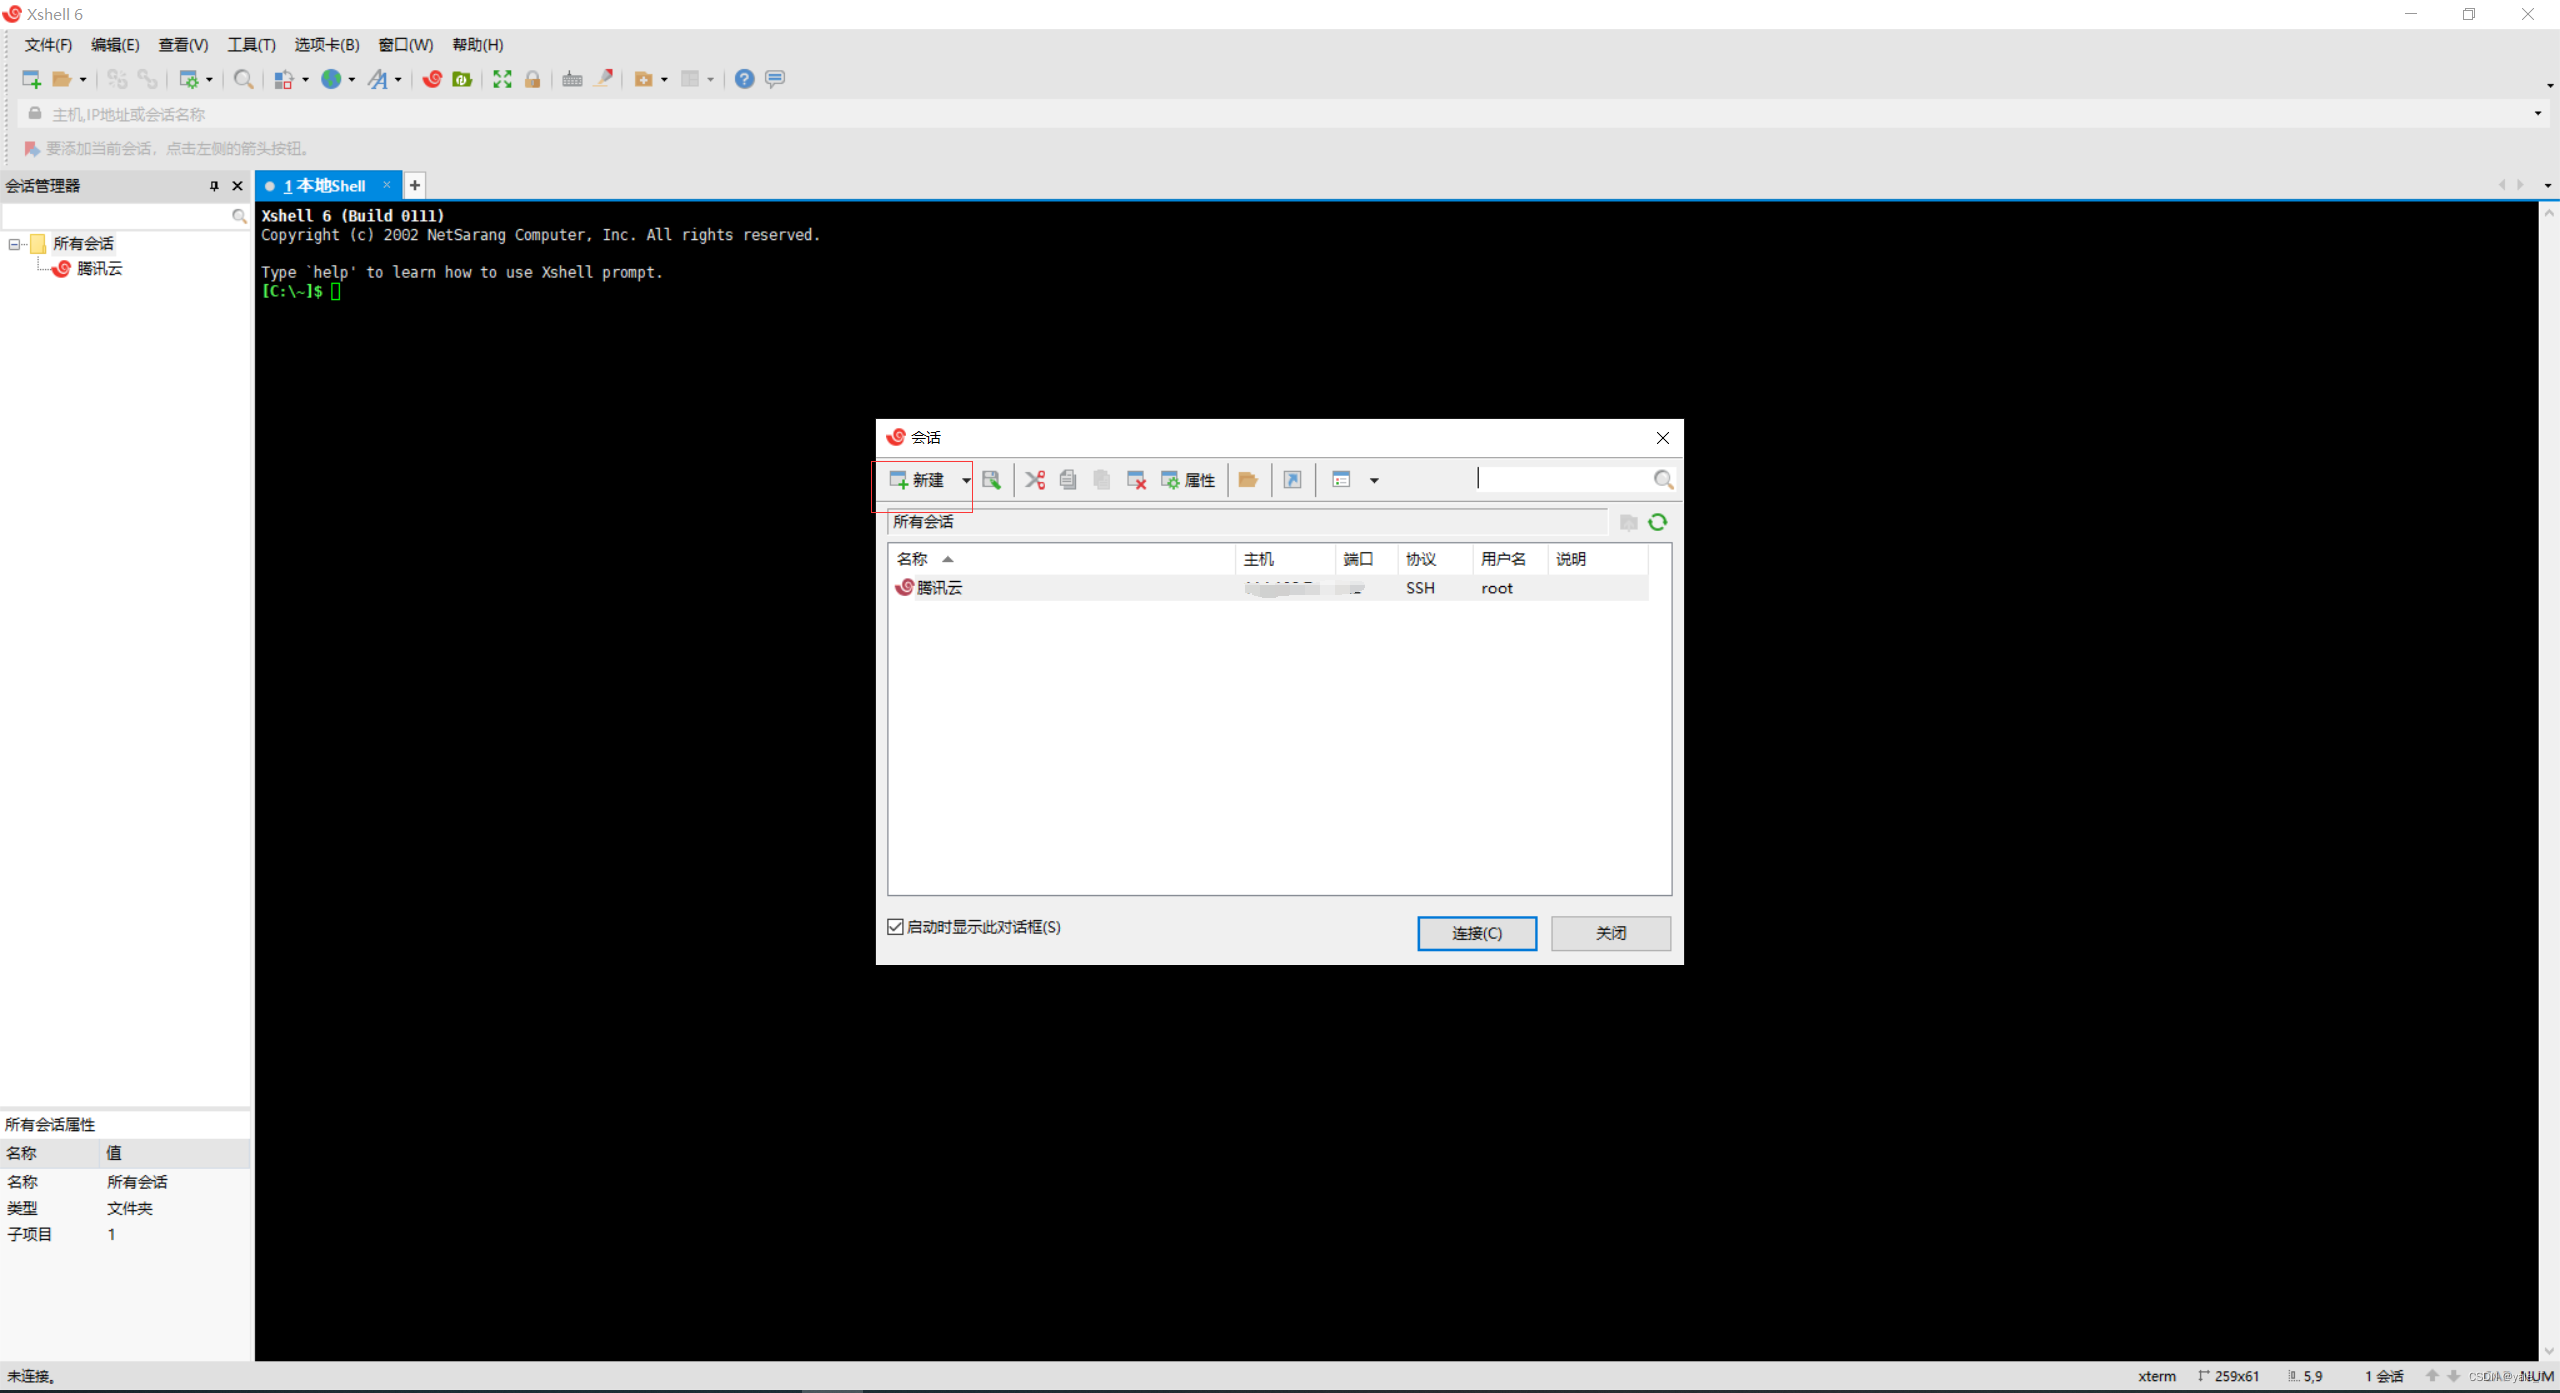Click the 关闭 button in Sessions dialog

click(x=1611, y=933)
